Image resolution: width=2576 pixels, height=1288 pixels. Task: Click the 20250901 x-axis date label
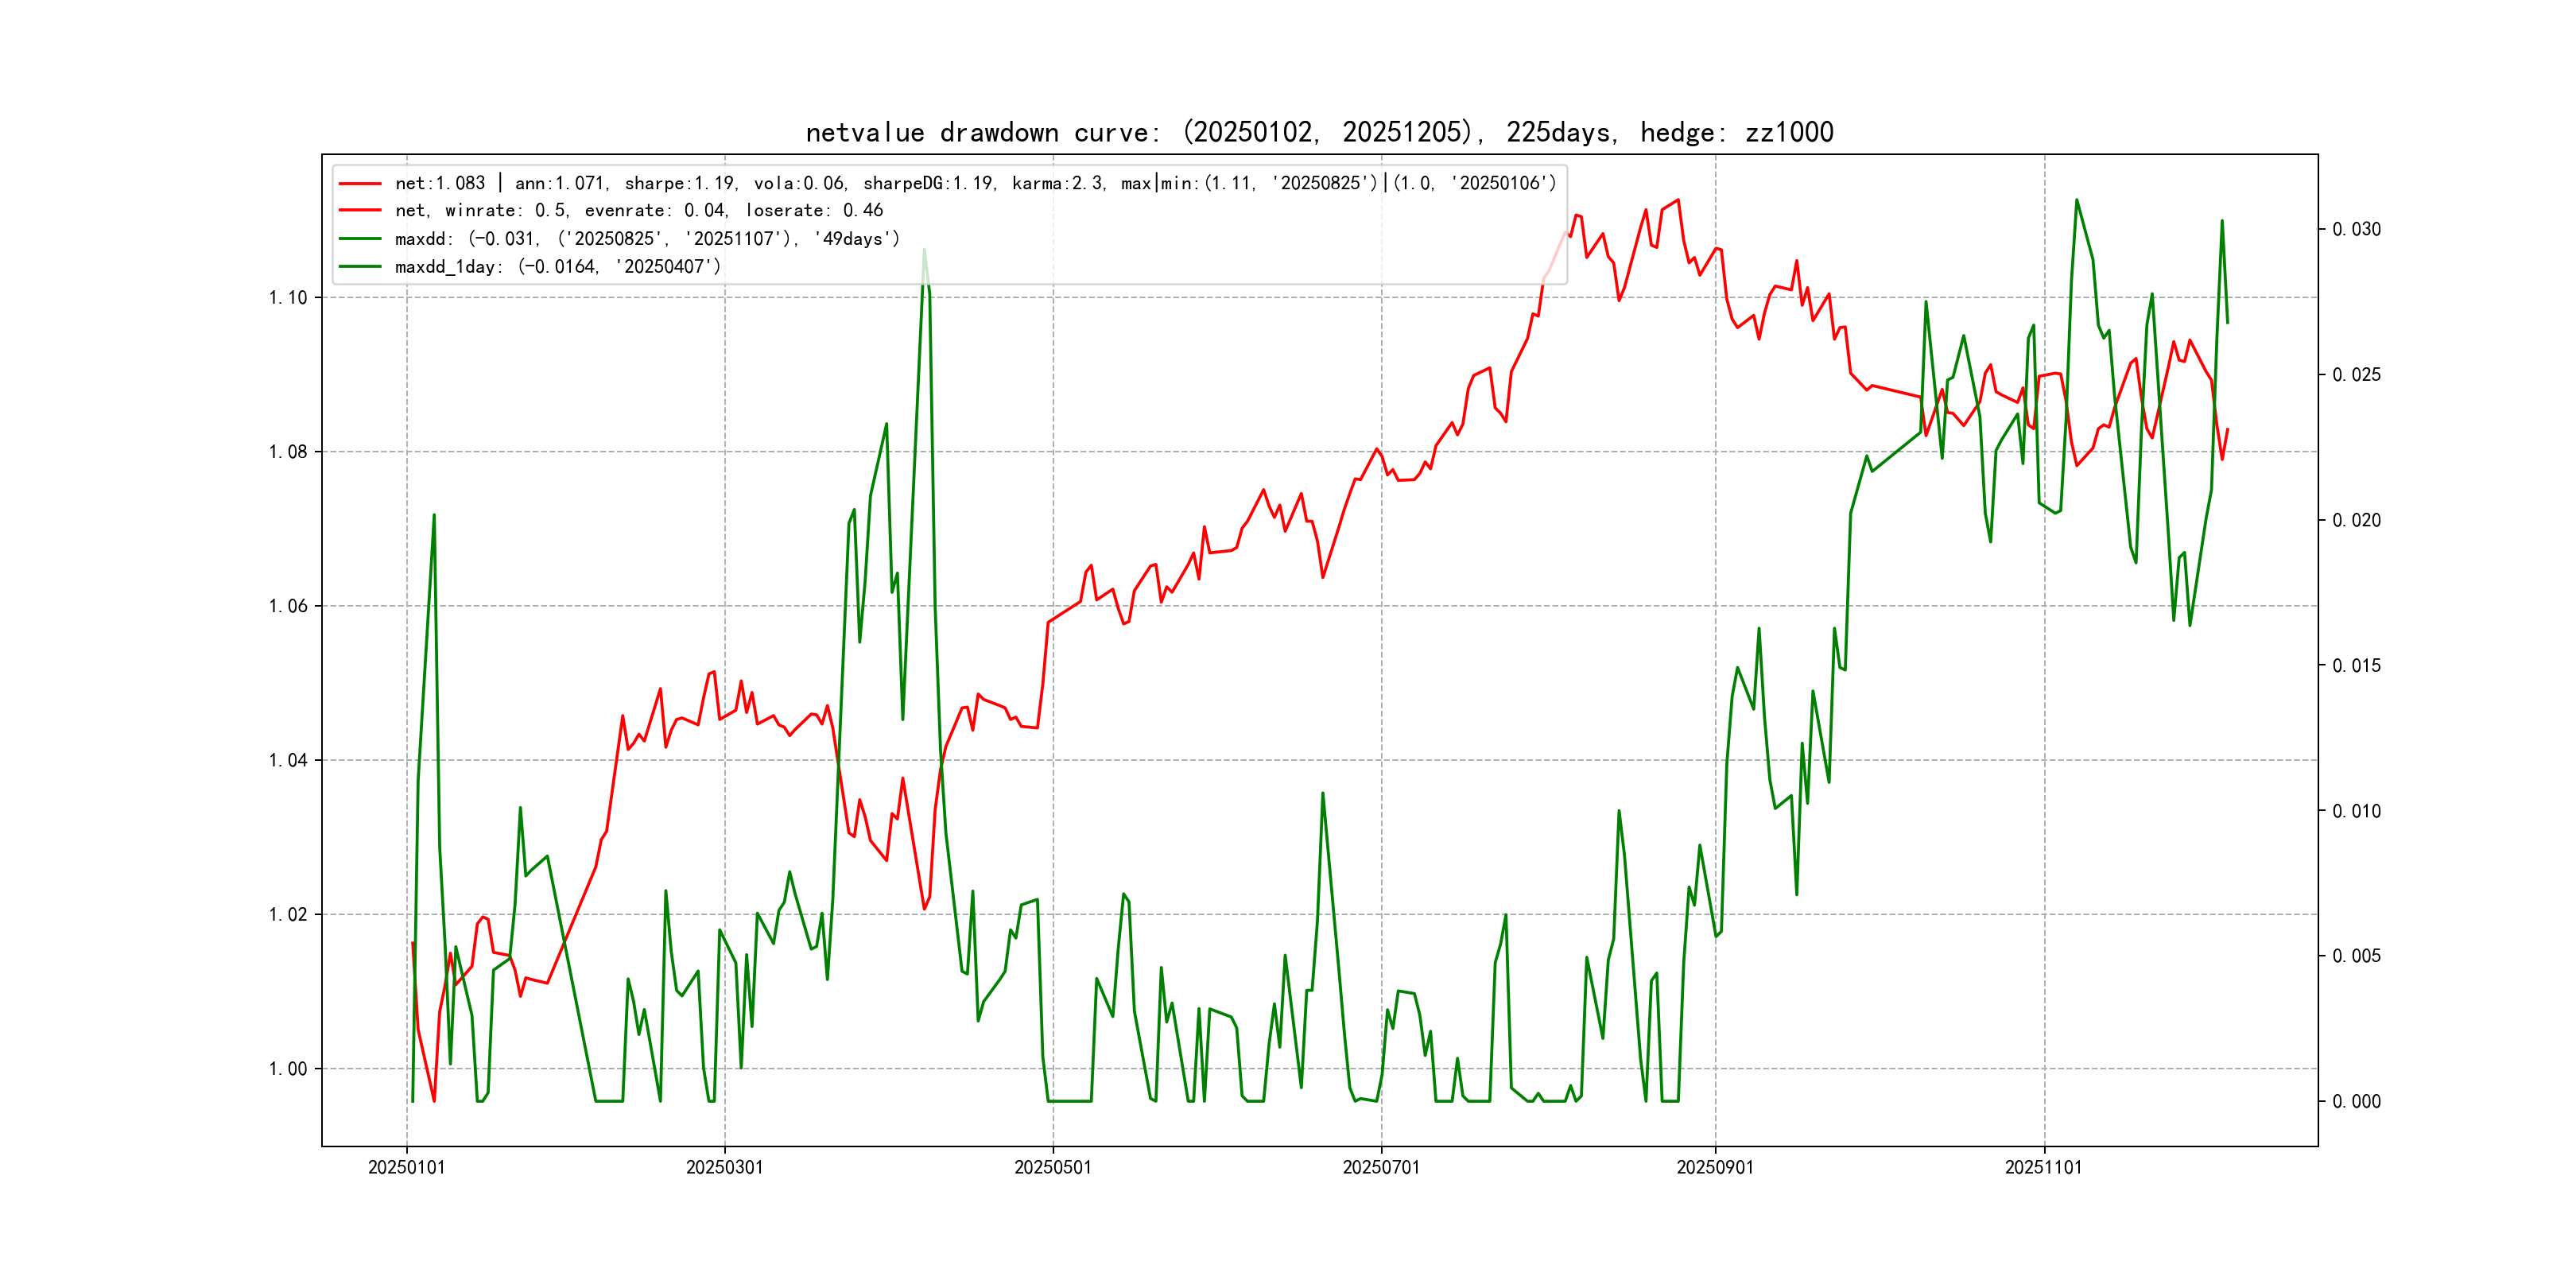click(x=1715, y=1167)
